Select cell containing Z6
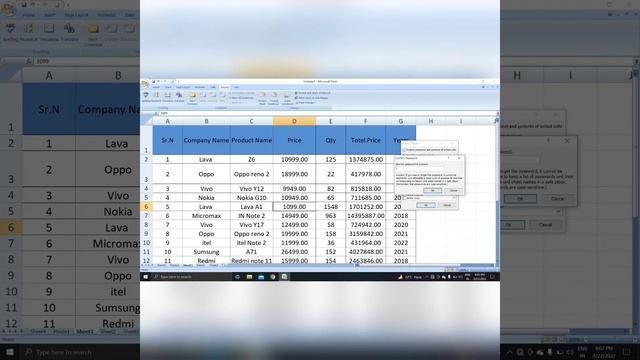Screen dimensions: 640x360 [251, 159]
